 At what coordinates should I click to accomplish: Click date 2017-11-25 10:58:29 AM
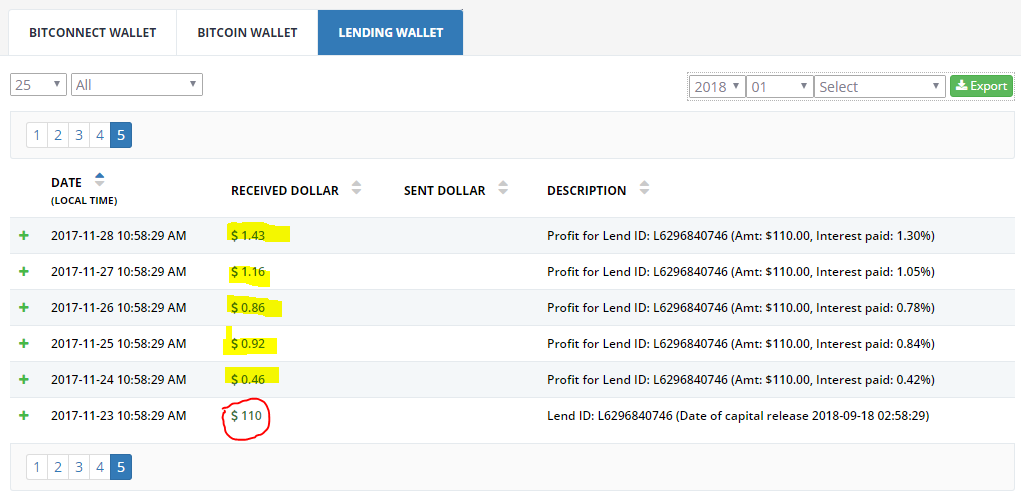click(x=119, y=343)
